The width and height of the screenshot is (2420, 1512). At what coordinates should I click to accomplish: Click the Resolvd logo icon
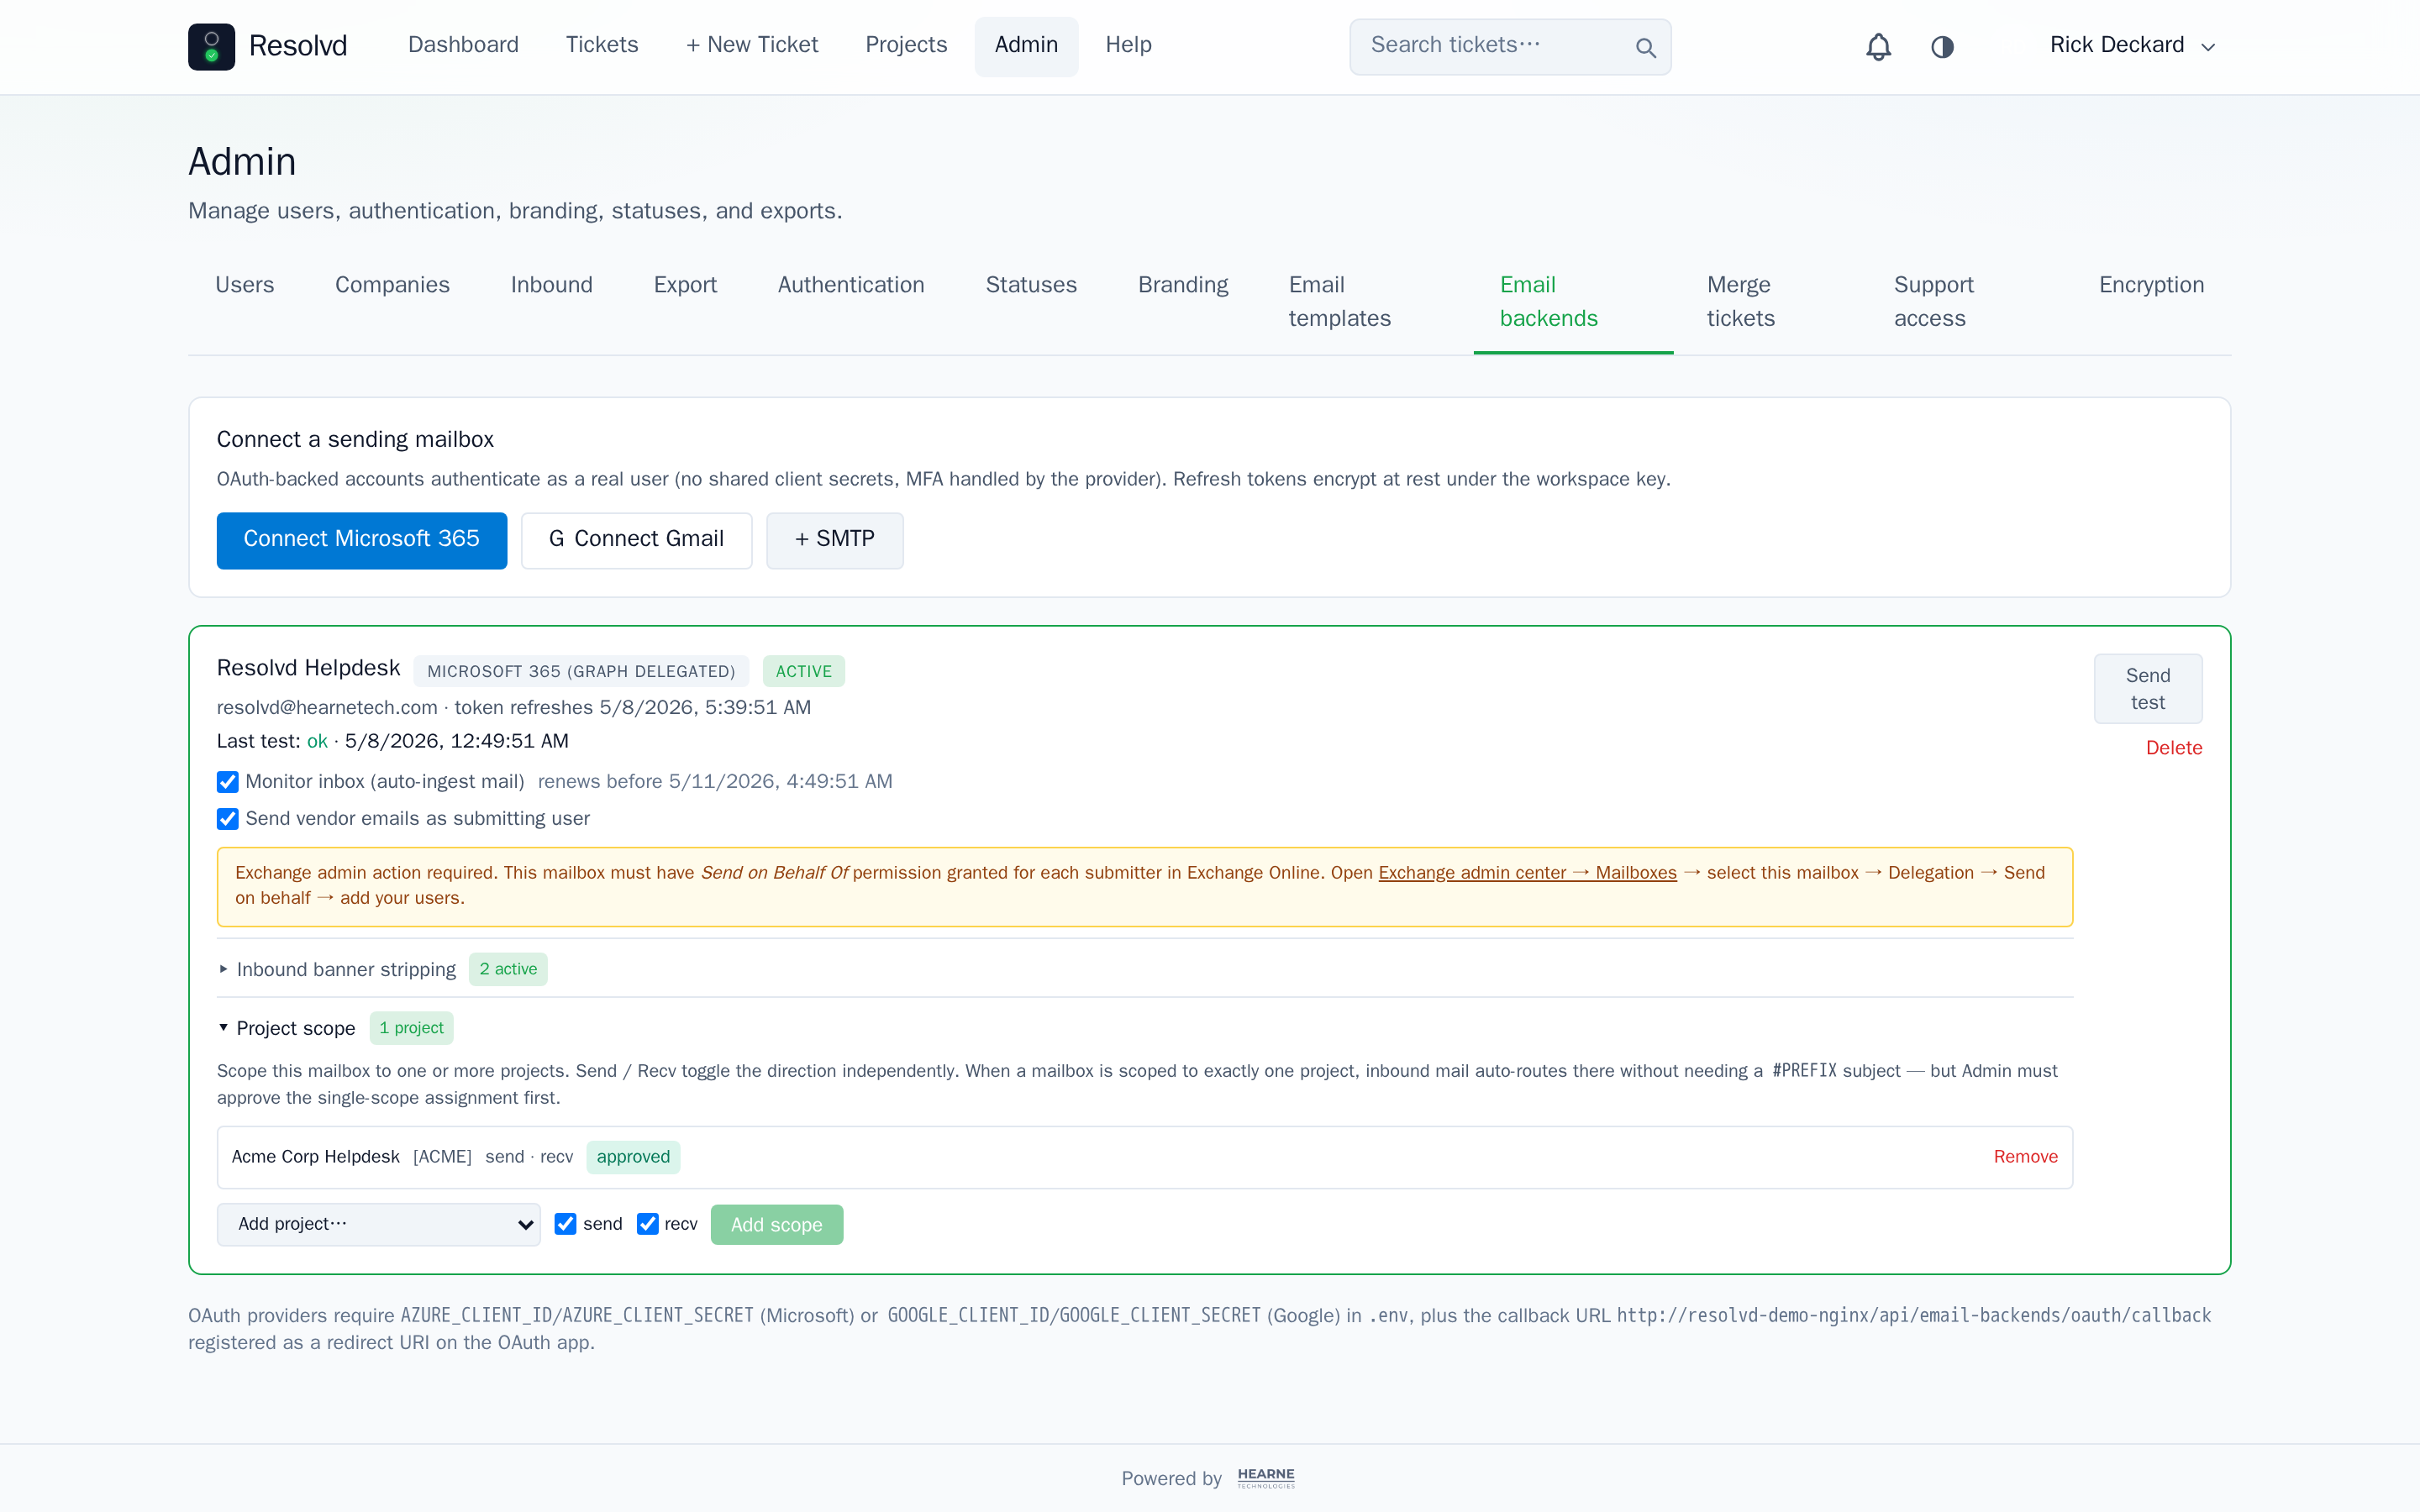pyautogui.click(x=211, y=47)
